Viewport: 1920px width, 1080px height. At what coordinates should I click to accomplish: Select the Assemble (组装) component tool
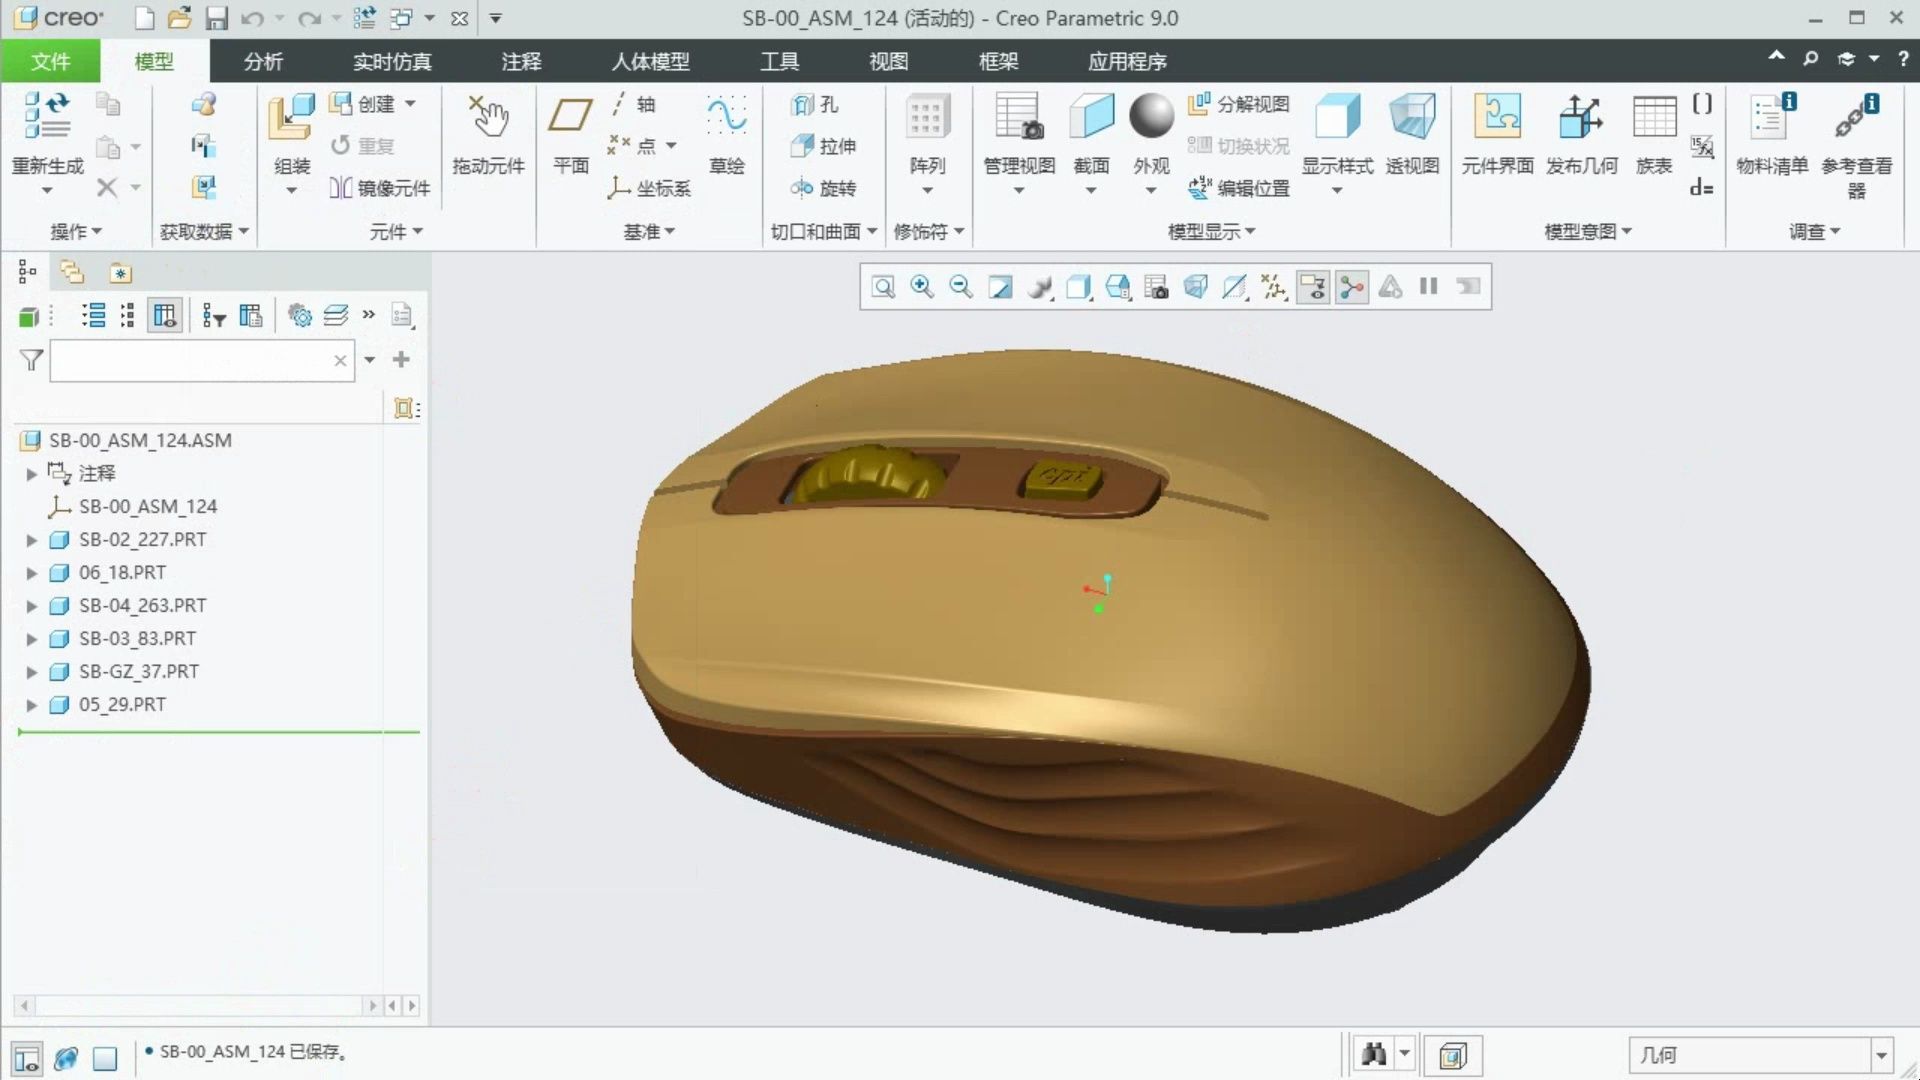(291, 120)
